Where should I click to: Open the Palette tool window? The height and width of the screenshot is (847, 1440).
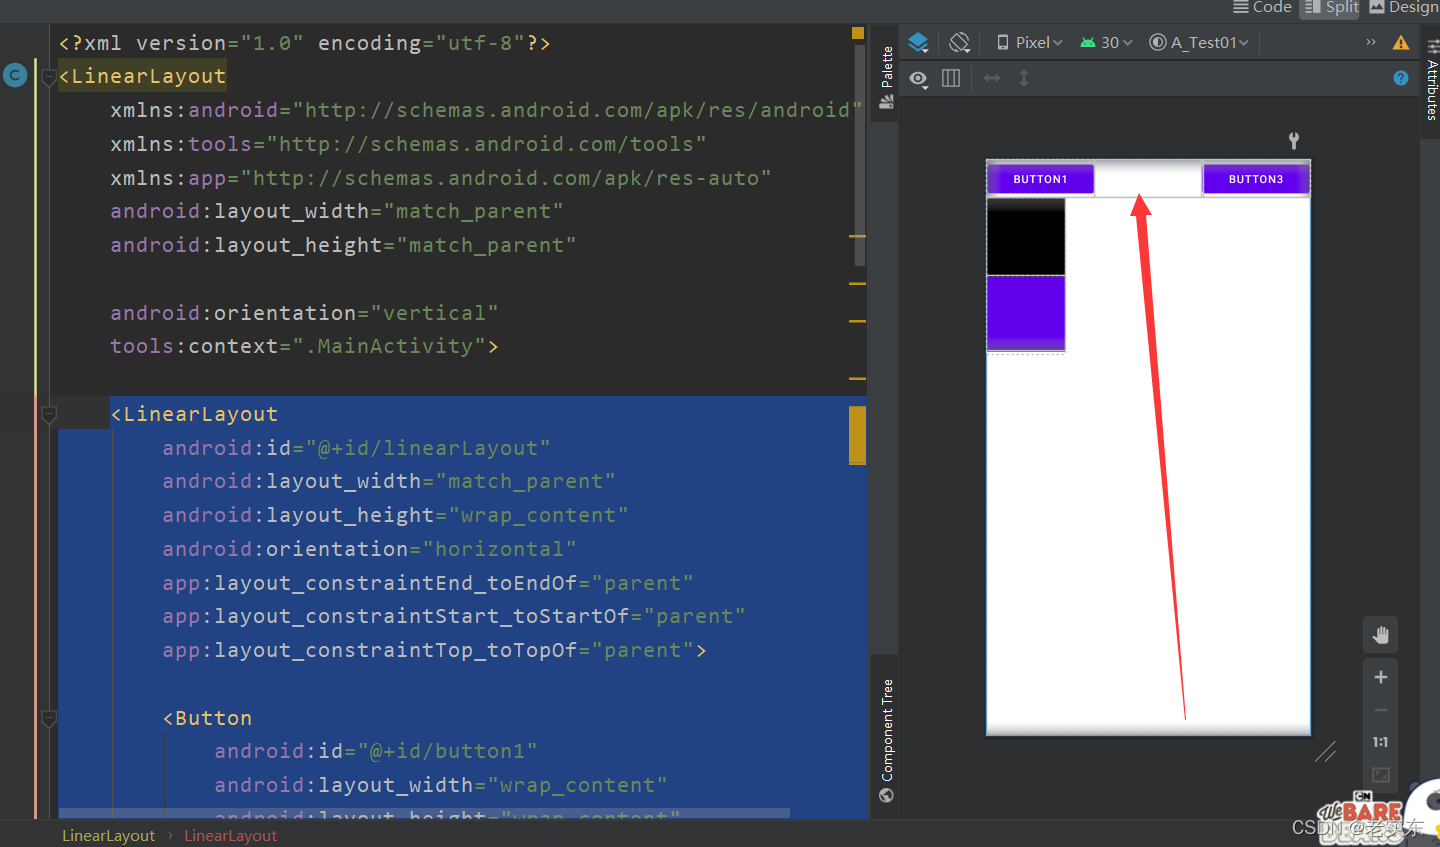click(886, 77)
